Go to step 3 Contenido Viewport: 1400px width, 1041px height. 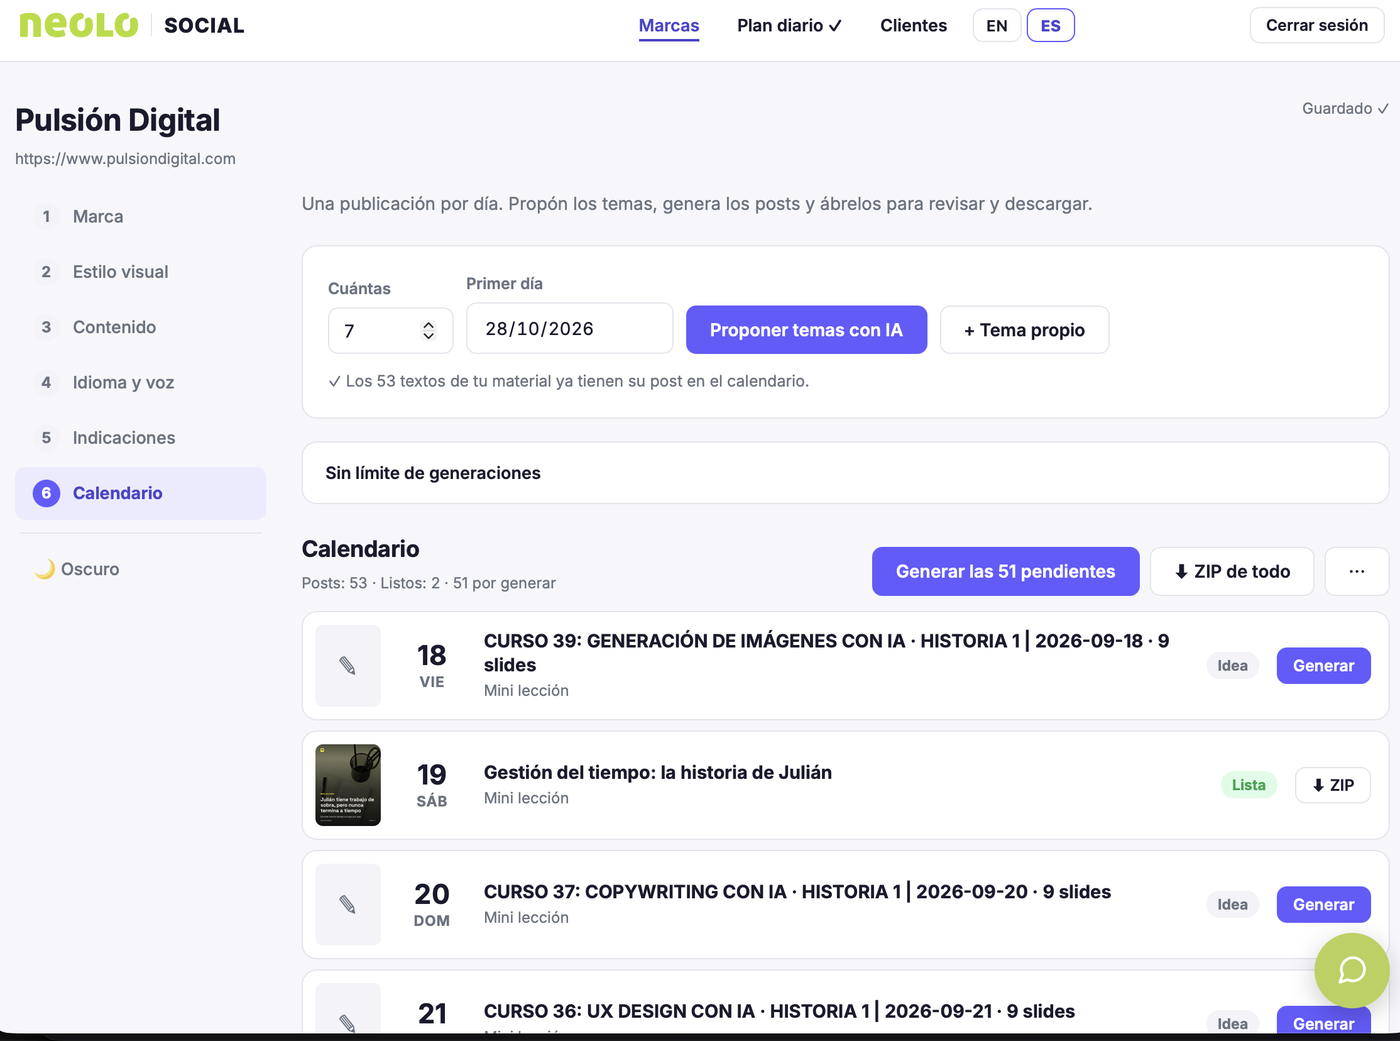click(x=140, y=327)
